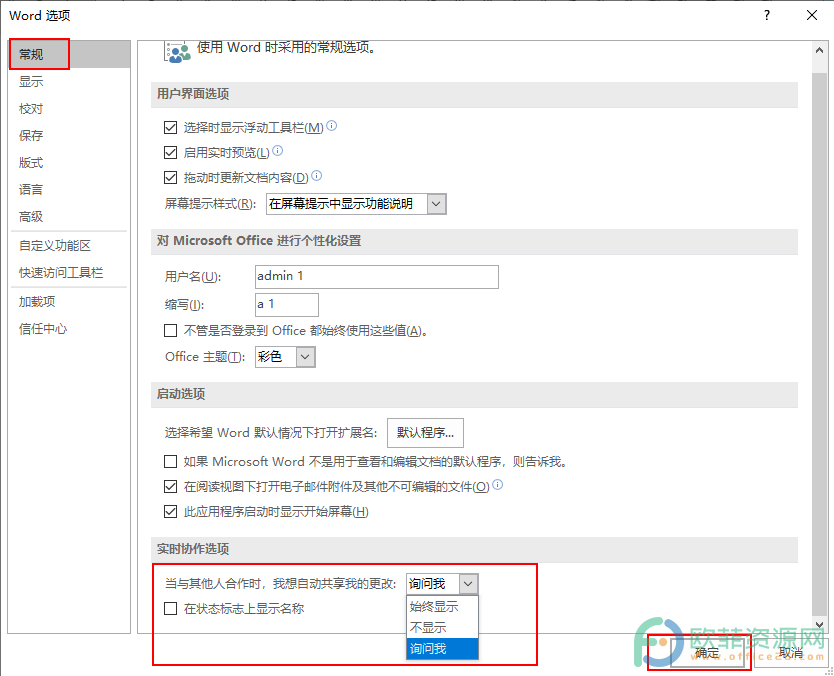Check 如果 Microsoft Word 不是默认程序则告诉我
The height and width of the screenshot is (676, 834).
170,462
